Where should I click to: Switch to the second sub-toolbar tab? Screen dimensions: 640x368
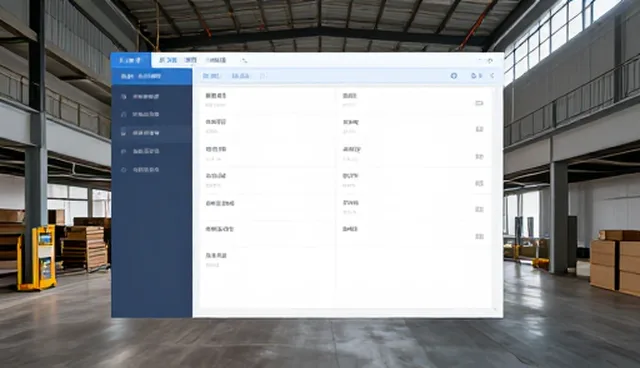click(x=240, y=76)
